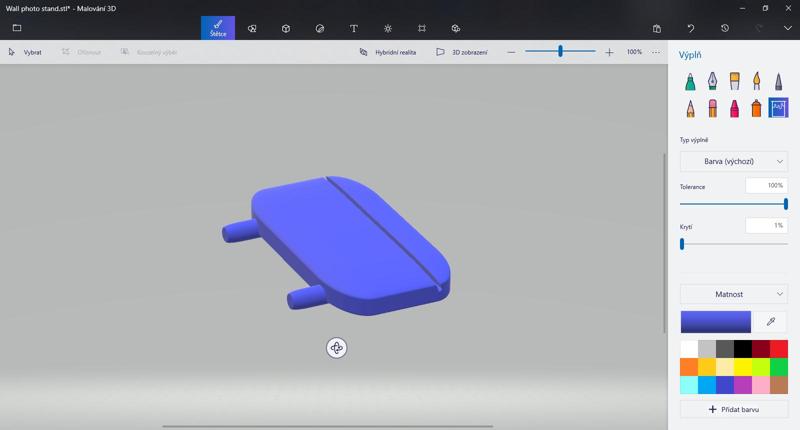800x430 pixels.
Task: Click the Undo arrow
Action: [691, 29]
